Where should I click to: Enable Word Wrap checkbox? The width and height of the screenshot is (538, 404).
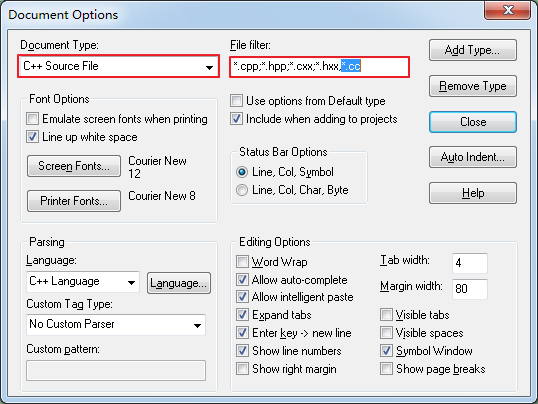coord(242,262)
